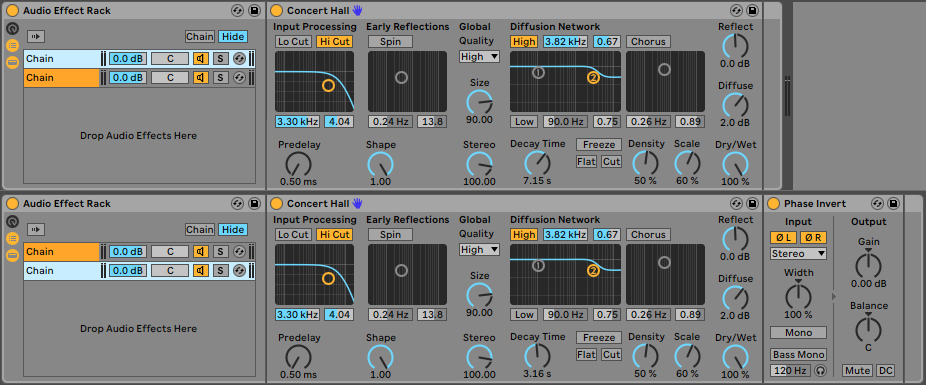Click the 7.15 s Decay Time knob
Viewport: 926px width, 385px height.
click(x=537, y=163)
